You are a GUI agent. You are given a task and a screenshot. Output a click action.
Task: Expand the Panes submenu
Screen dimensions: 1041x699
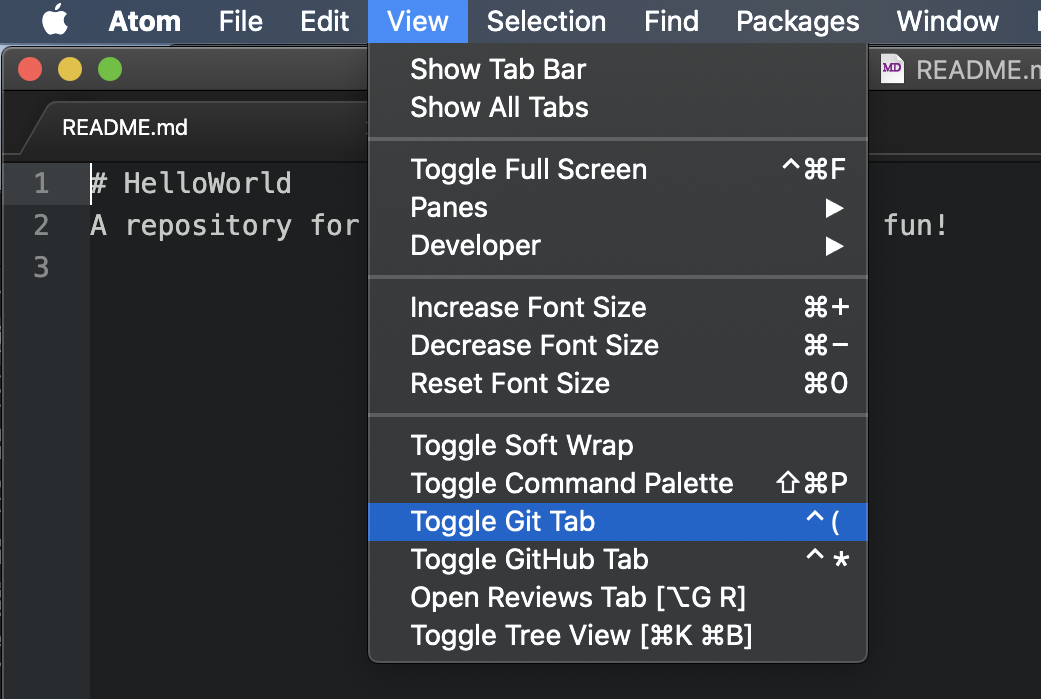[448, 208]
